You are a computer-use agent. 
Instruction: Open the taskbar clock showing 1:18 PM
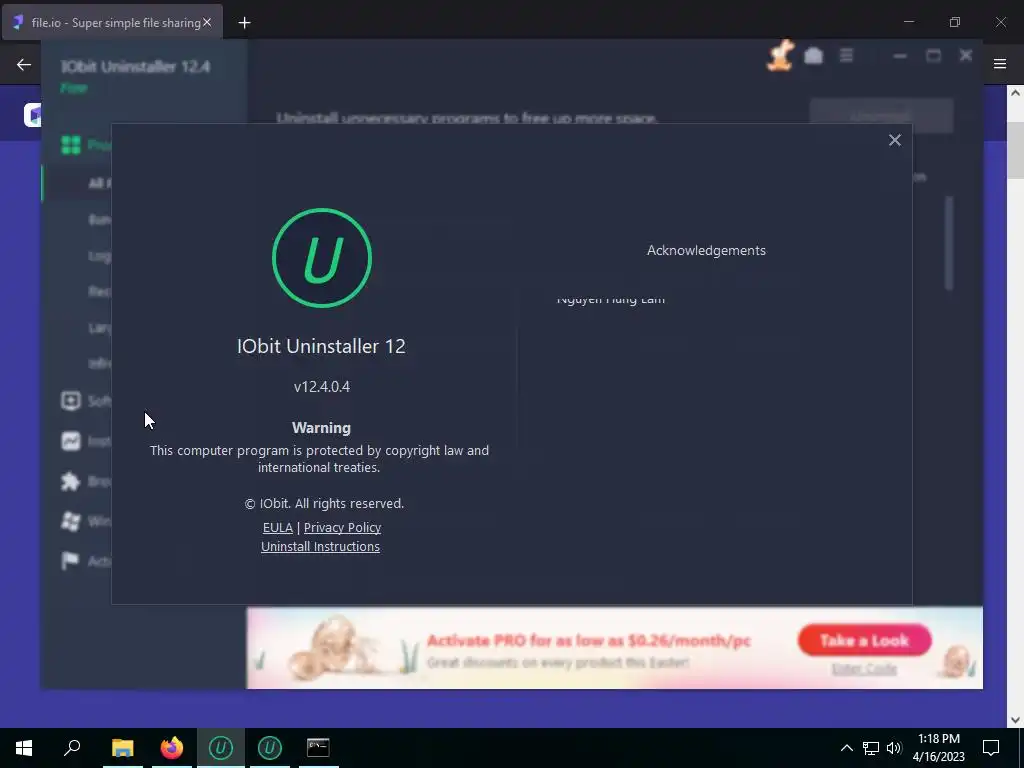click(938, 748)
